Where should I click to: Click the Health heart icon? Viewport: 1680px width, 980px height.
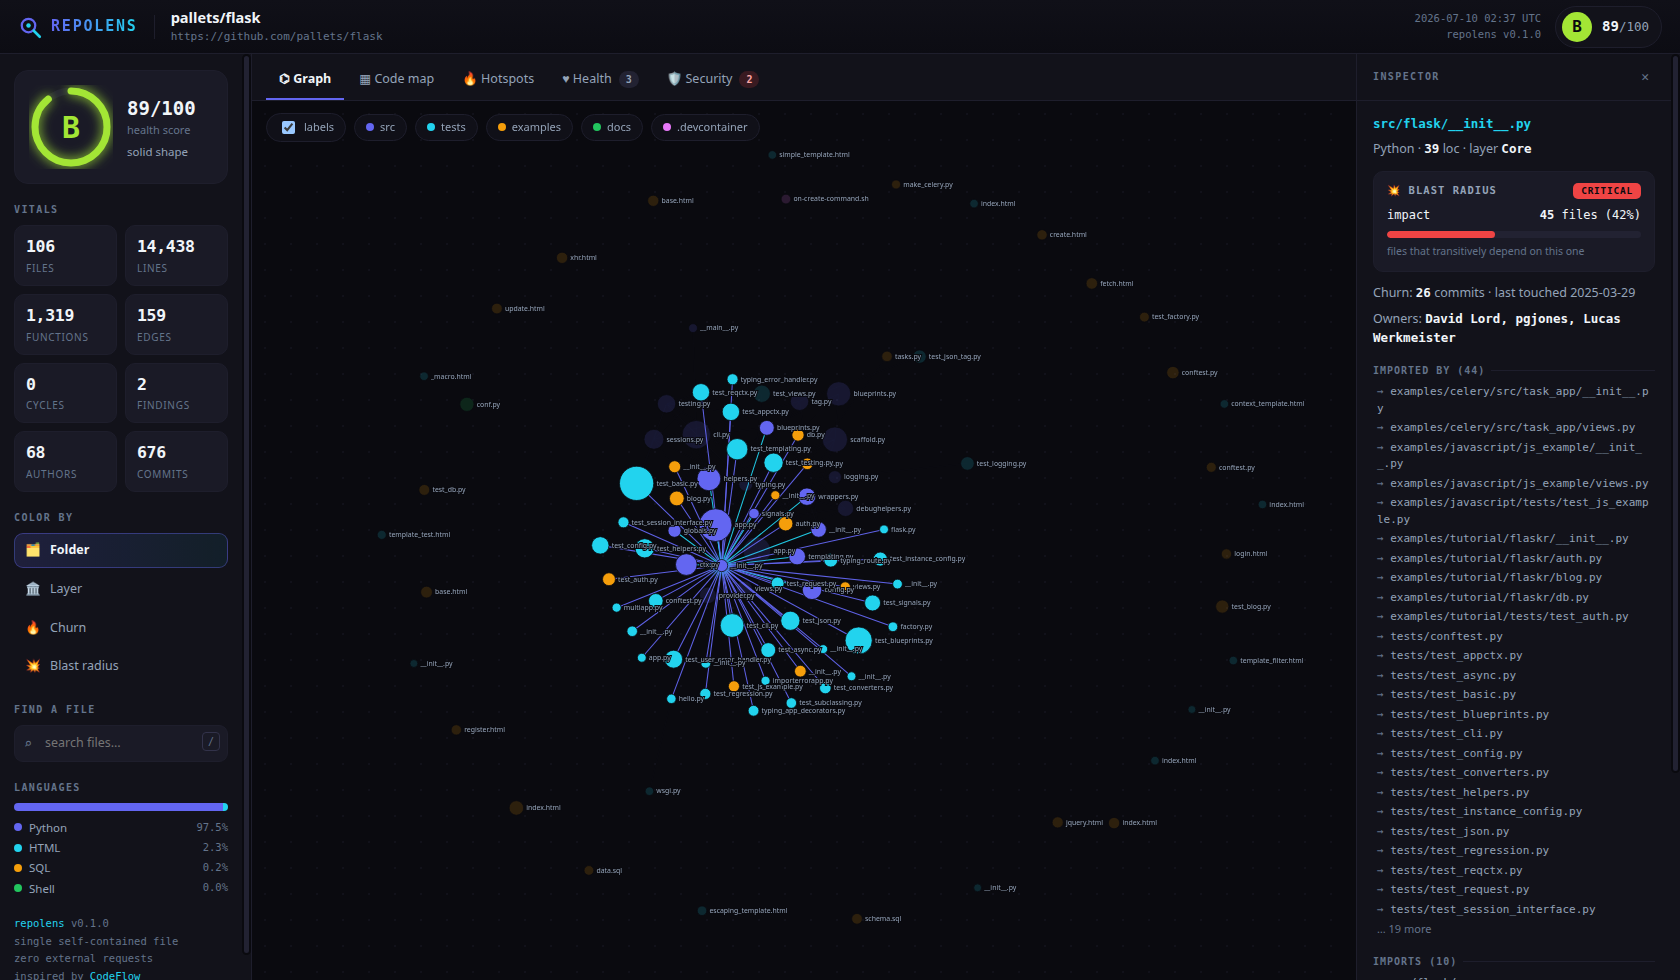pos(566,79)
